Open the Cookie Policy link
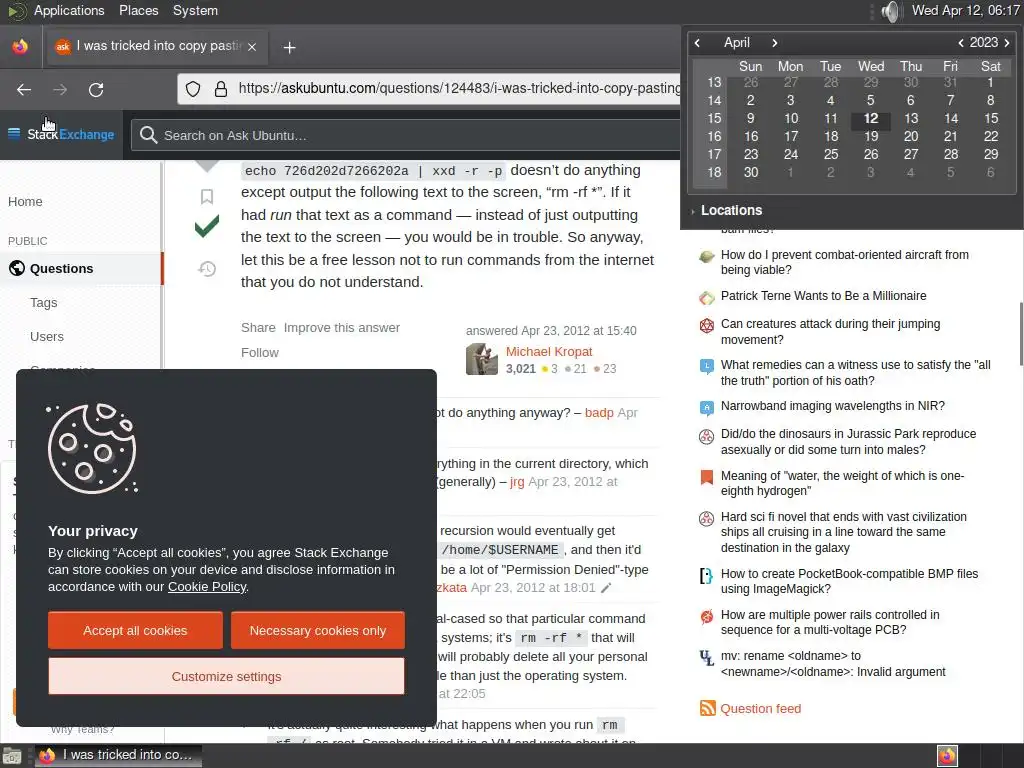The image size is (1024, 768). 207,586
